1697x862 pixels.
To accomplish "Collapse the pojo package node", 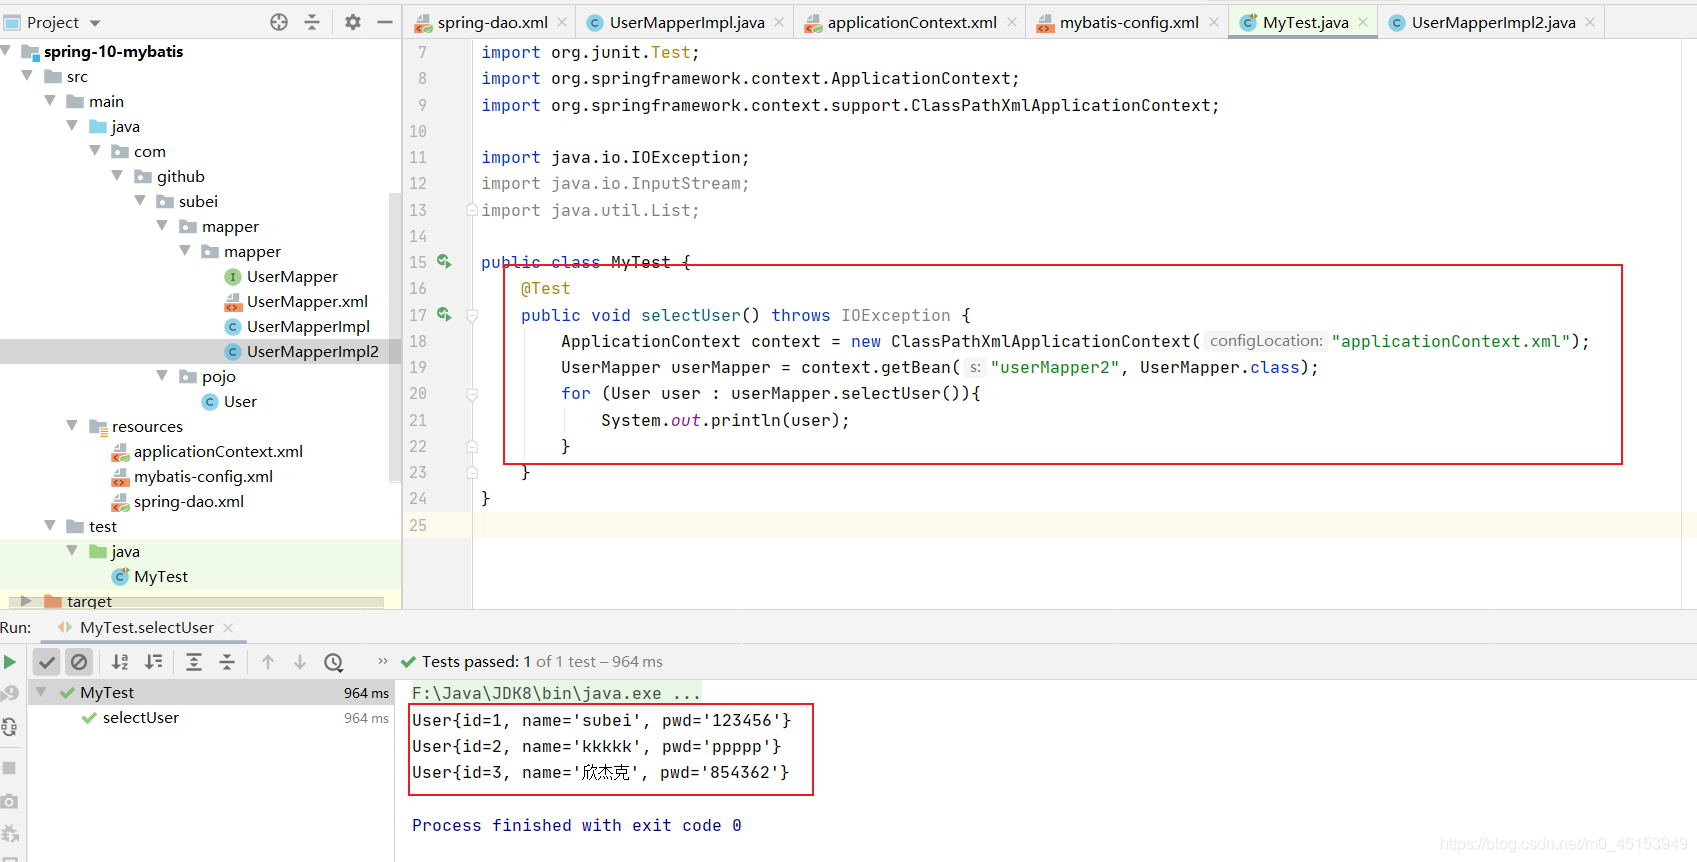I will pos(162,376).
